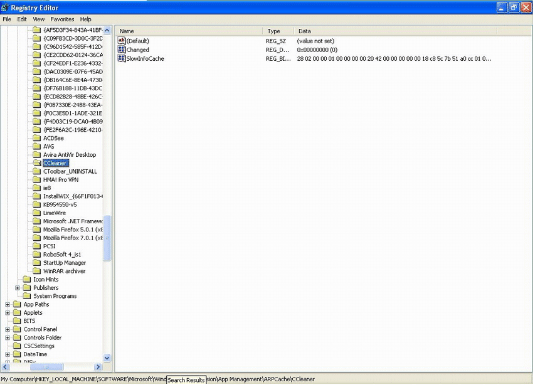This screenshot has height=387, width=533.
Task: Click the Mozilla Firefox 5.0.1 folder icon
Action: 37,229
